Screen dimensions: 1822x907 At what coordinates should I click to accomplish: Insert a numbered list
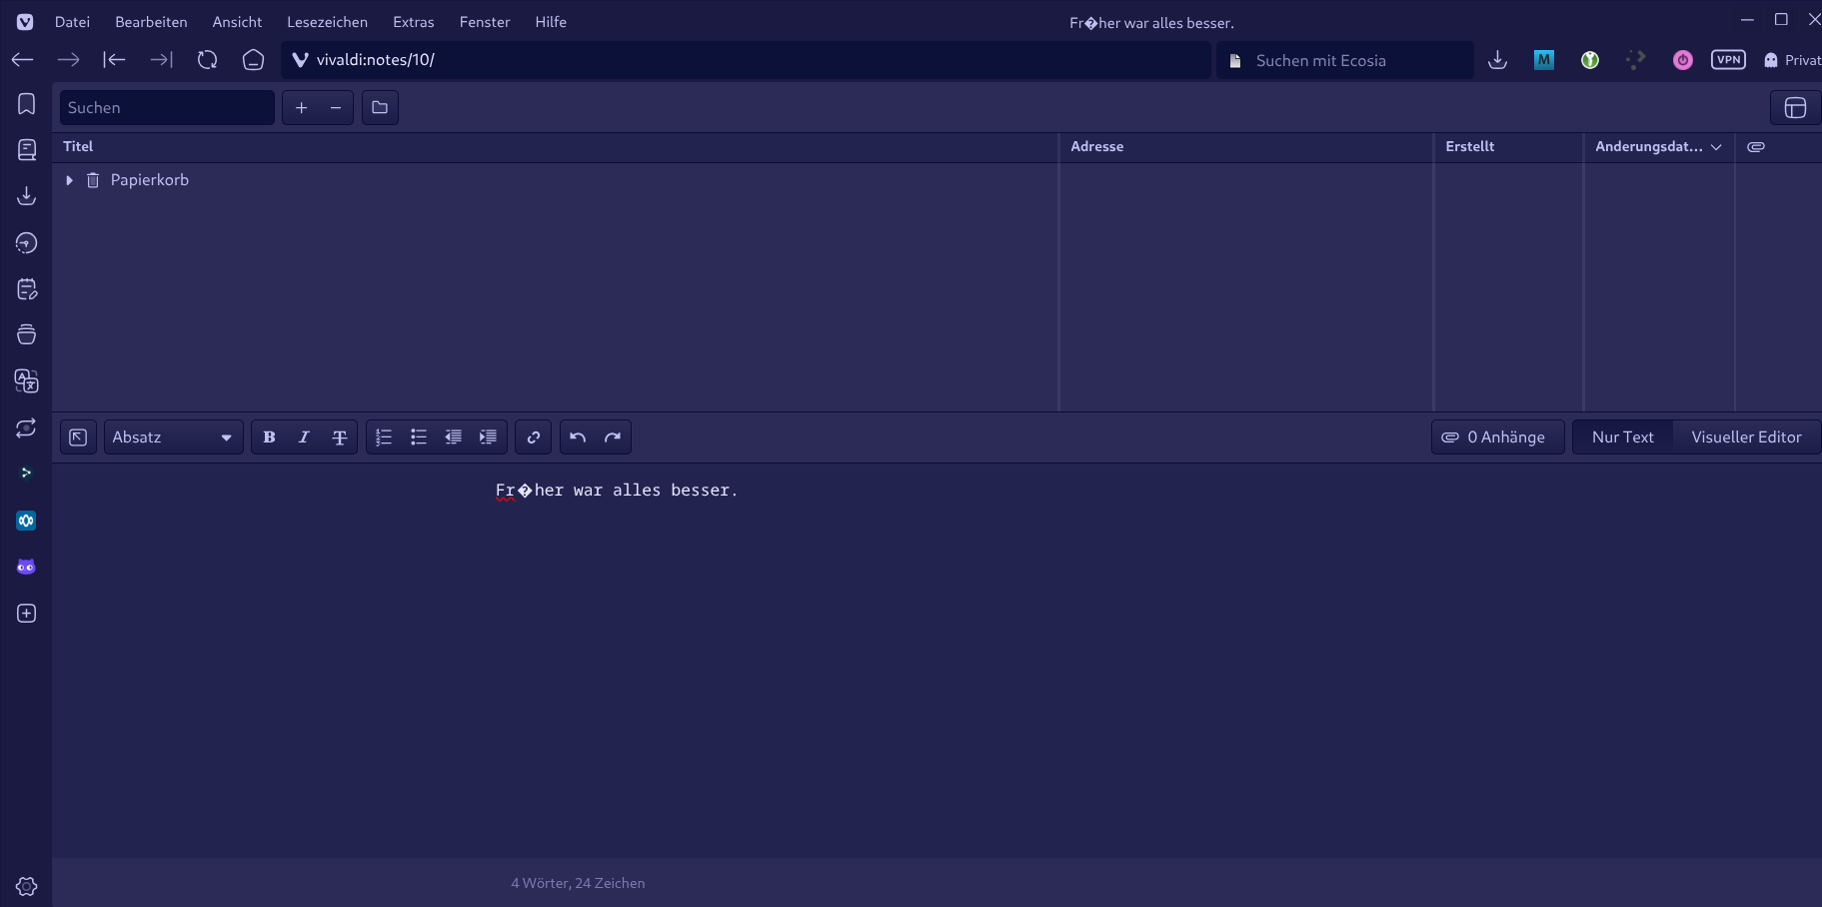[384, 437]
